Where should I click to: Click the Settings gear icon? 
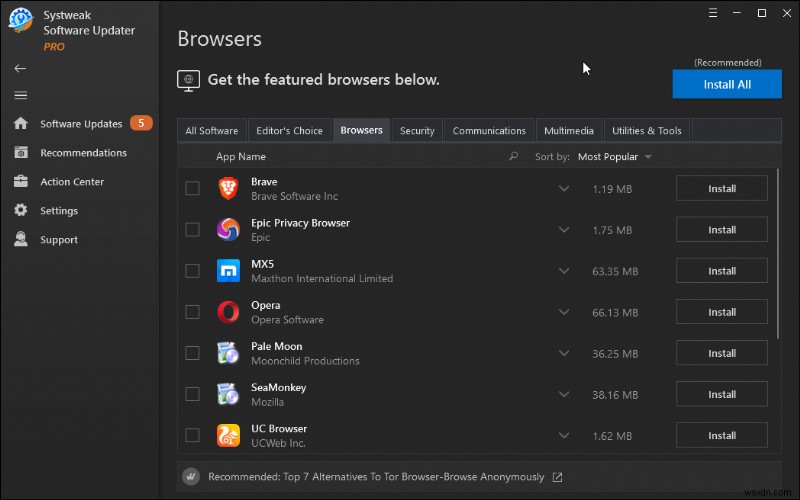(x=21, y=210)
